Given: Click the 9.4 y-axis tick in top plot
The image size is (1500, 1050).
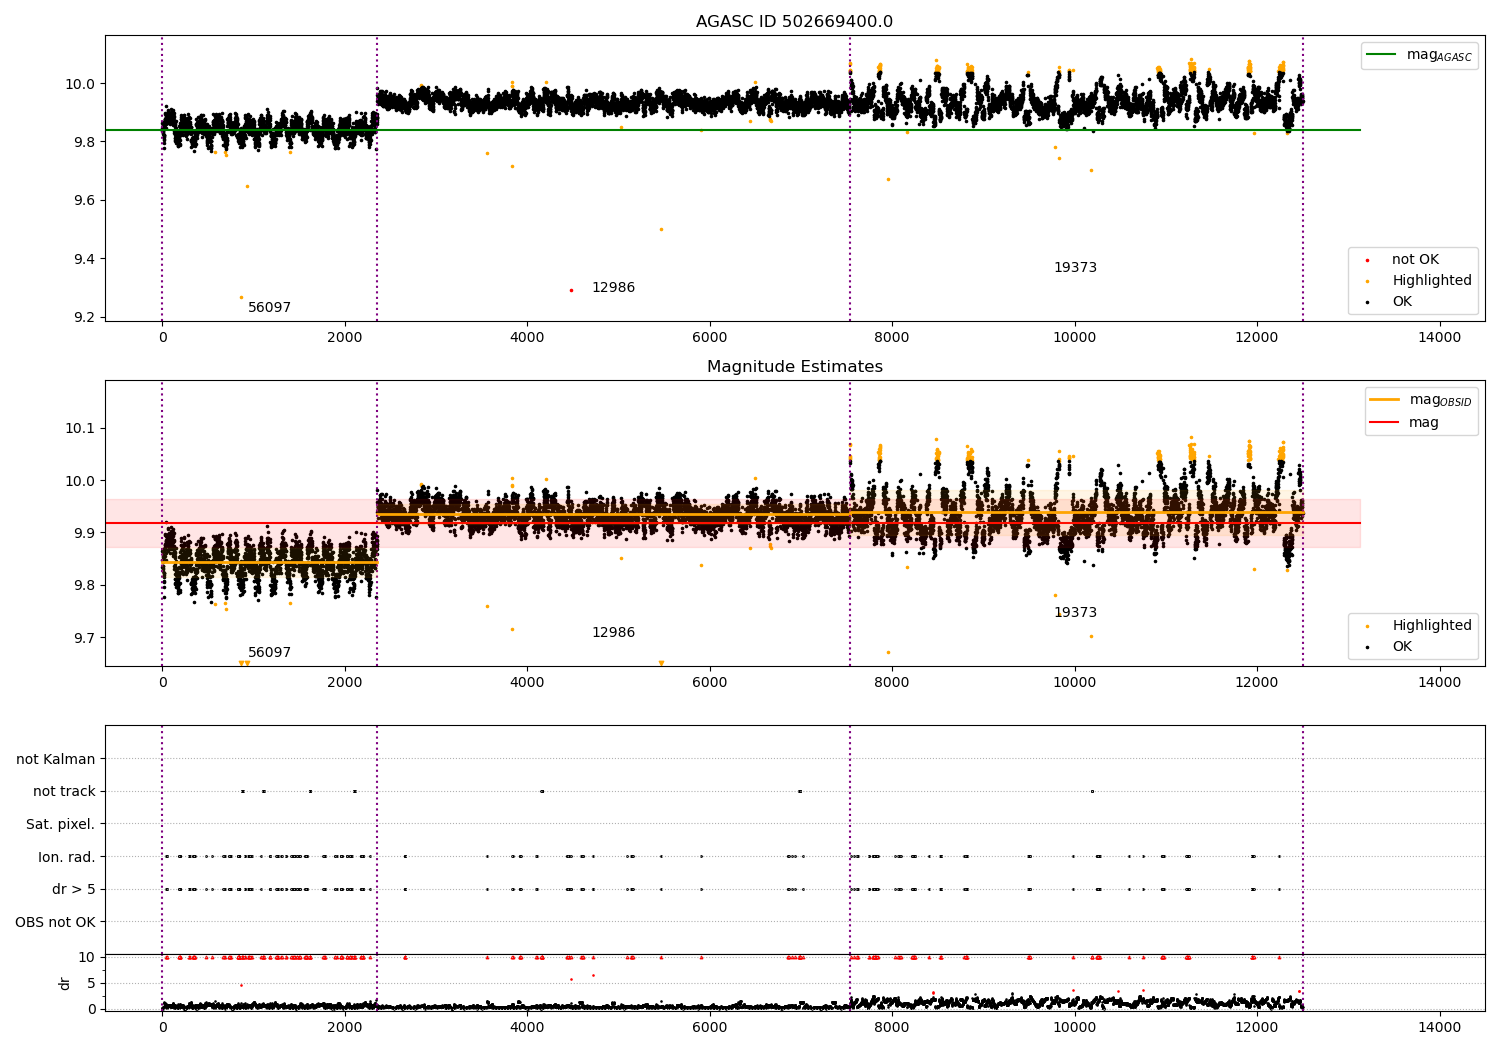Looking at the screenshot, I should click(x=84, y=260).
